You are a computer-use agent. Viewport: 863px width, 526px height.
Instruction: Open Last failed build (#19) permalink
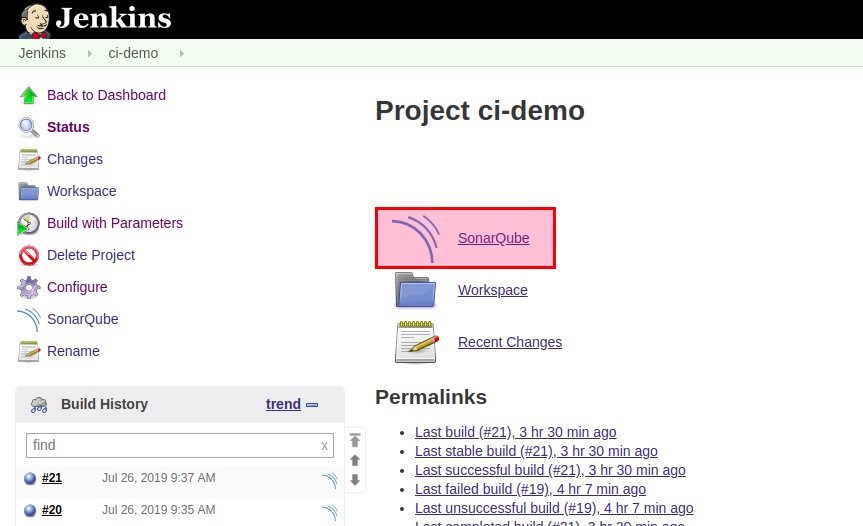coord(531,489)
